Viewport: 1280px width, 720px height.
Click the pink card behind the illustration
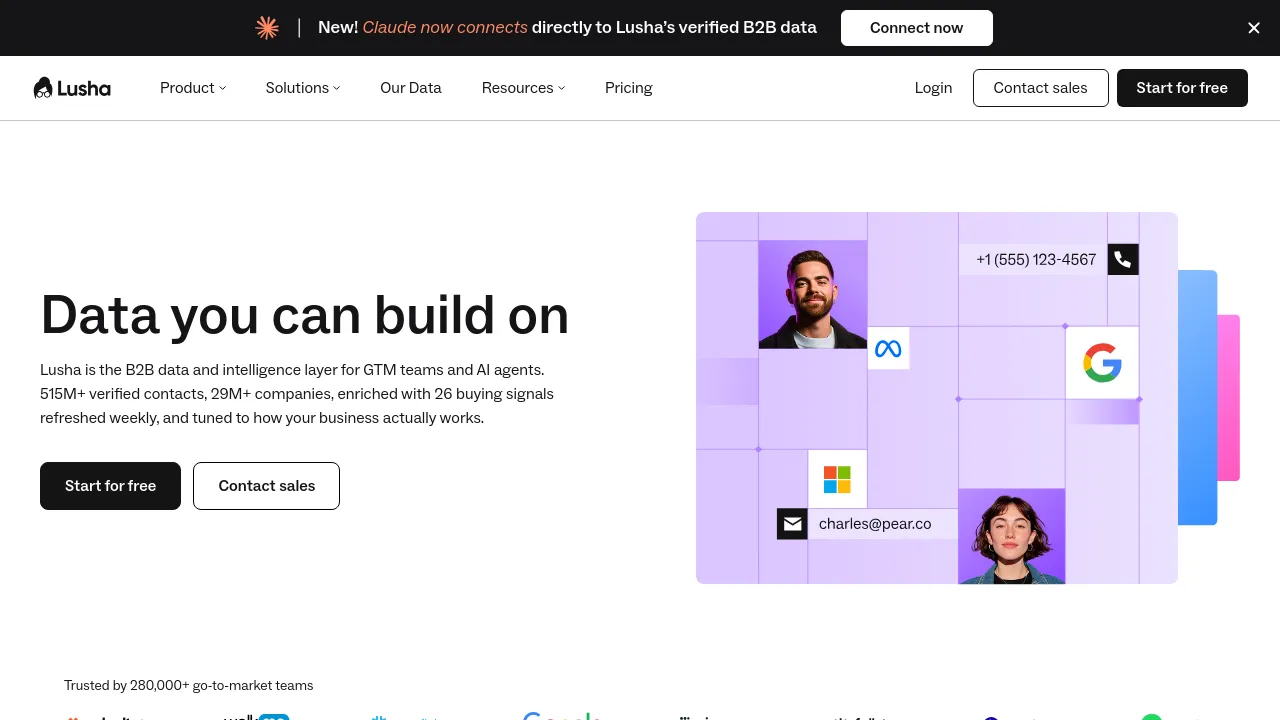coord(1229,398)
